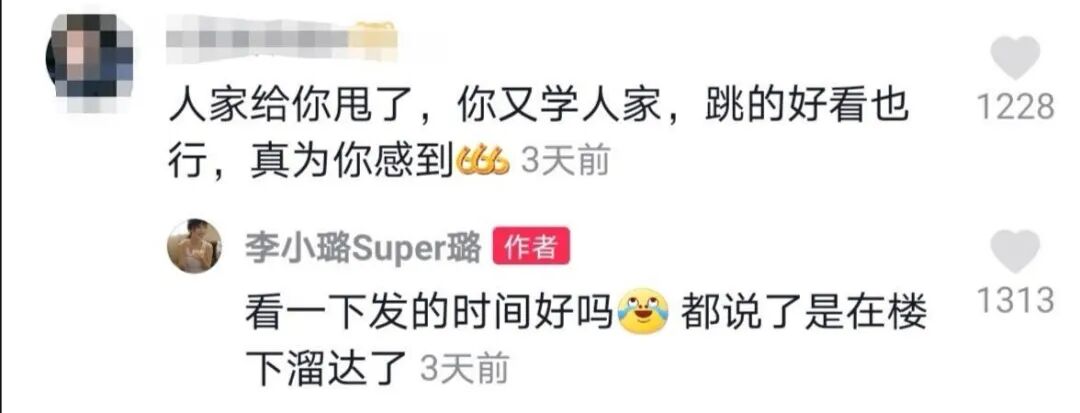Tap the laughing-crying emoji in the reply

643,311
